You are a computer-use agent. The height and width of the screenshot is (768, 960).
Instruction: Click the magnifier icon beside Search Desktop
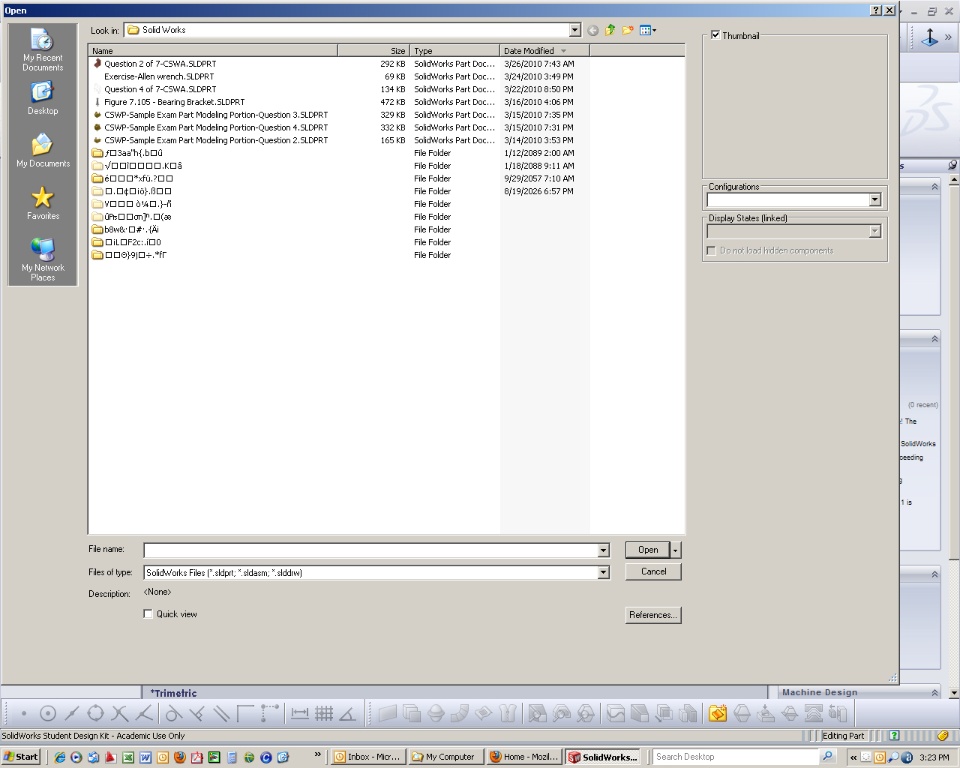pyautogui.click(x=827, y=756)
